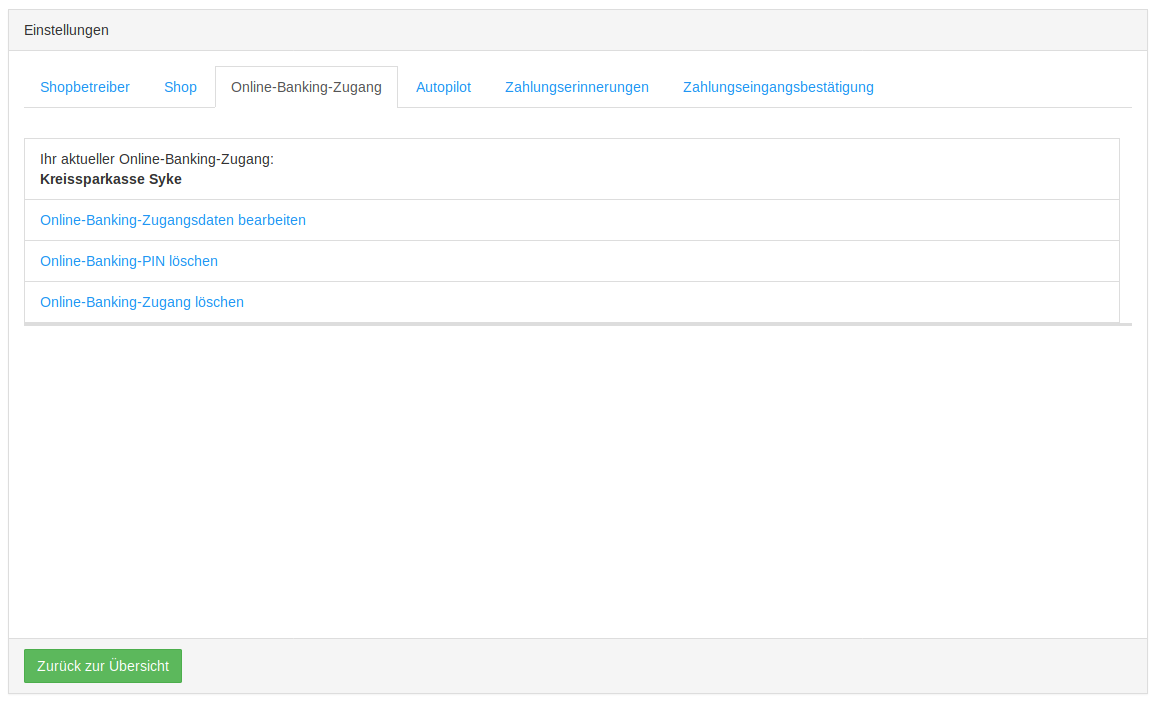1165x712 pixels.
Task: Click Online-Banking-Zugangsdaten bearbeiten link
Action: click(x=173, y=220)
